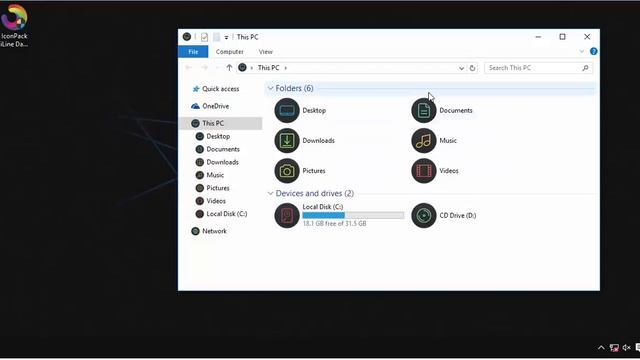Open the address bar history dropdown

461,68
